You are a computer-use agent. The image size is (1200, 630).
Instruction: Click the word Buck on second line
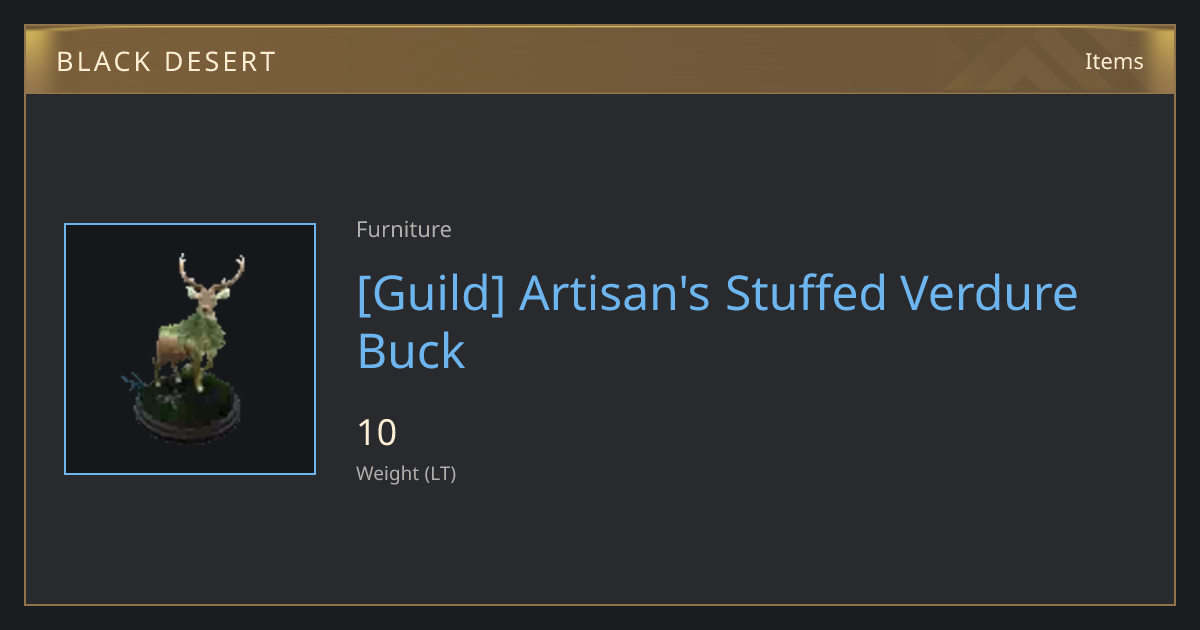[x=411, y=351]
